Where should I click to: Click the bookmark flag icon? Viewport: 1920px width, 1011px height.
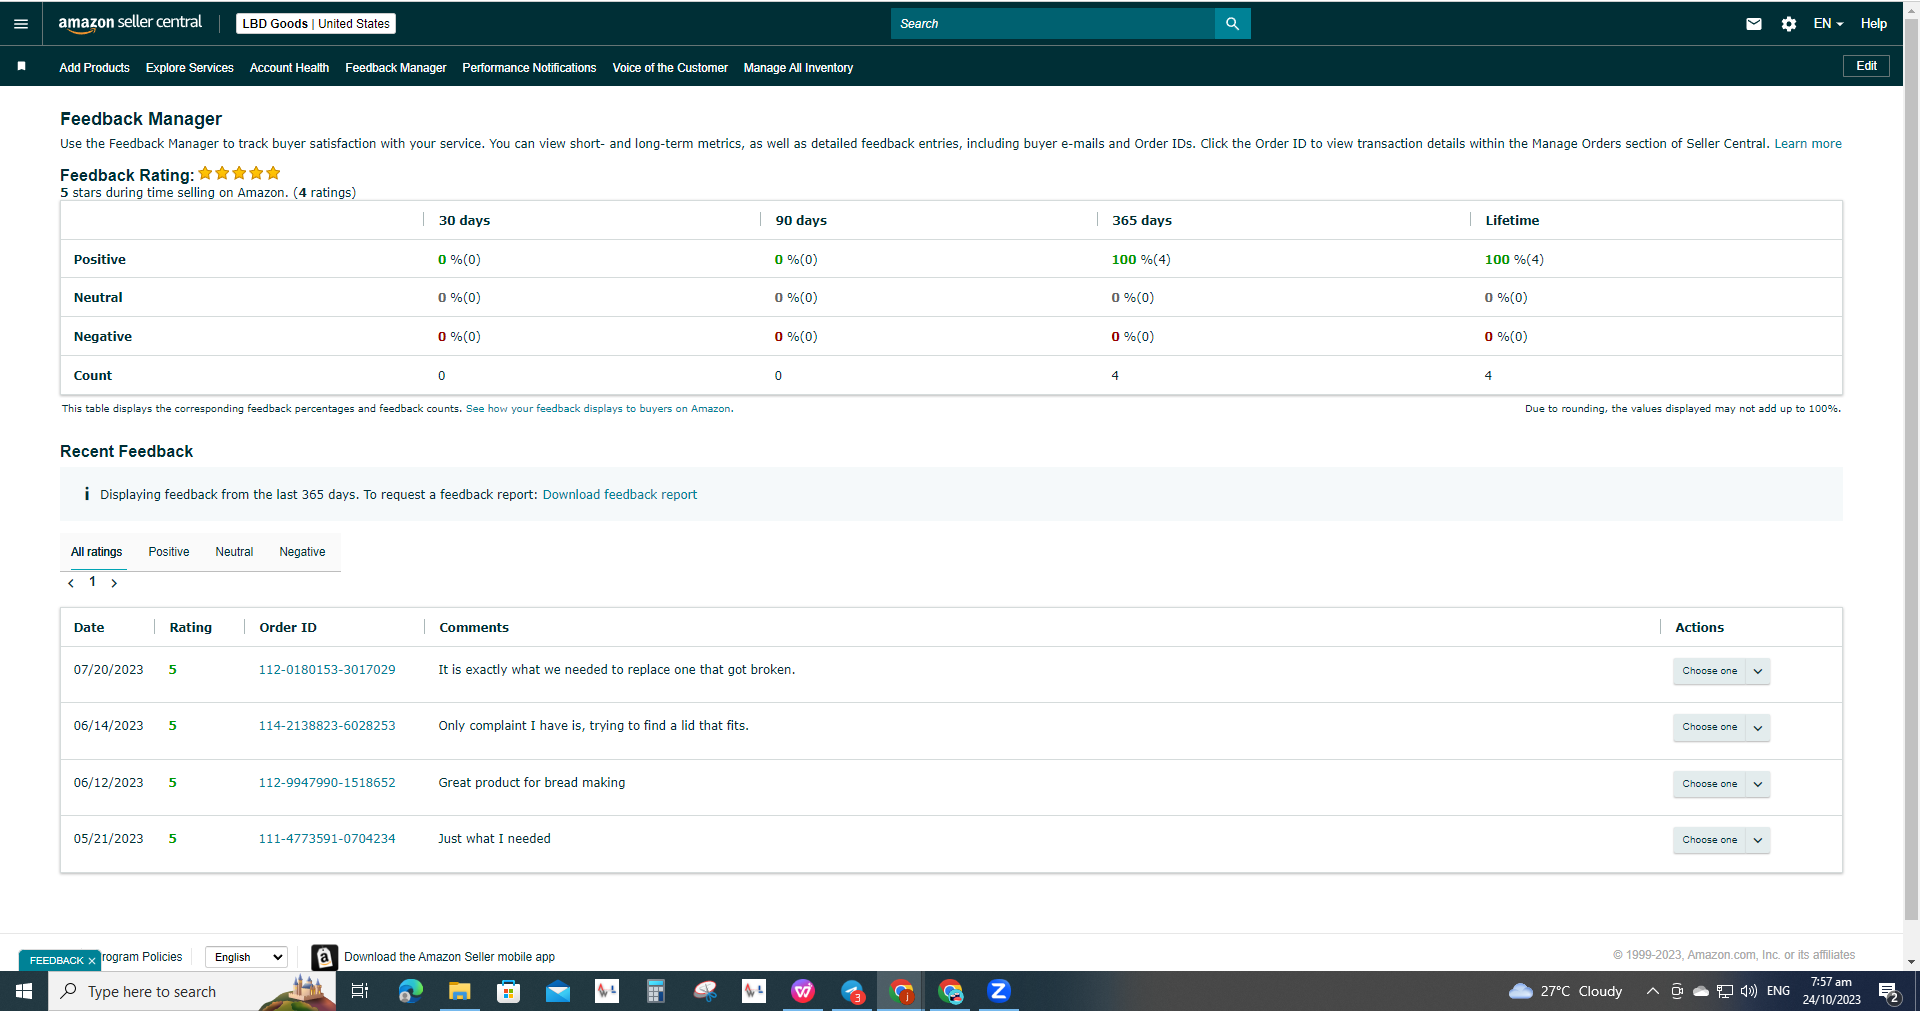pyautogui.click(x=21, y=66)
